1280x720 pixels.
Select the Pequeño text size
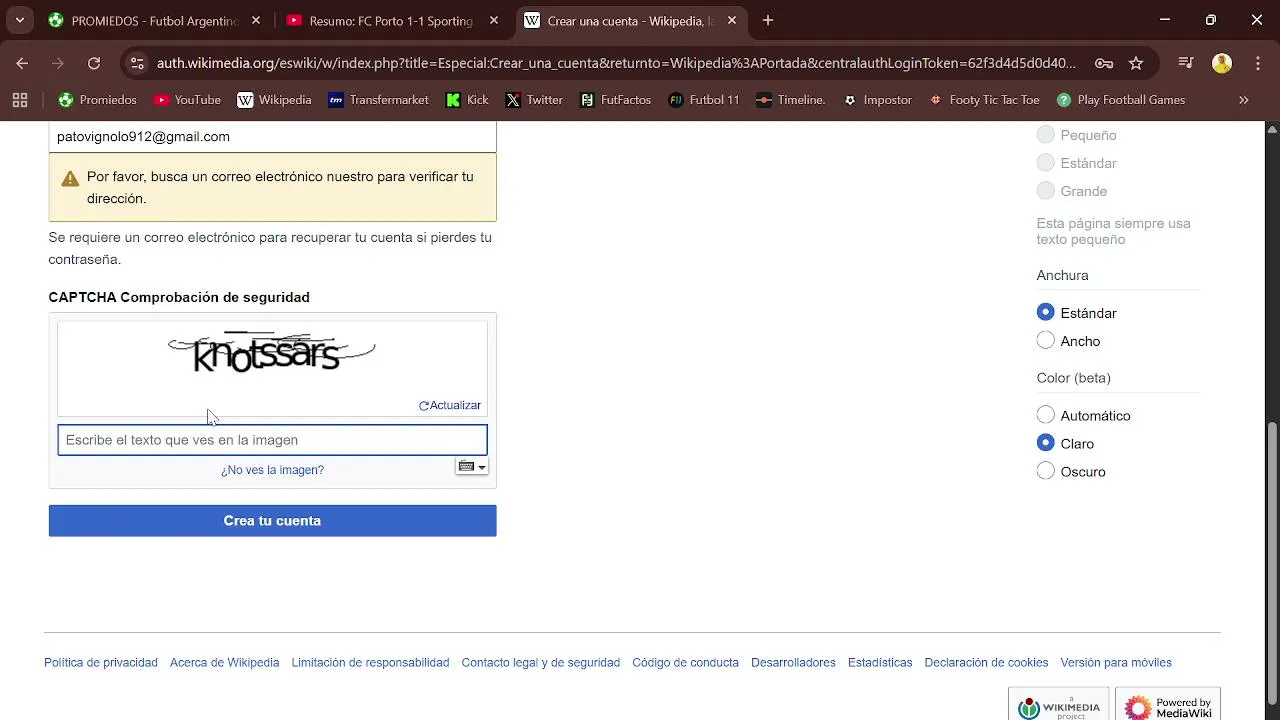[1046, 135]
